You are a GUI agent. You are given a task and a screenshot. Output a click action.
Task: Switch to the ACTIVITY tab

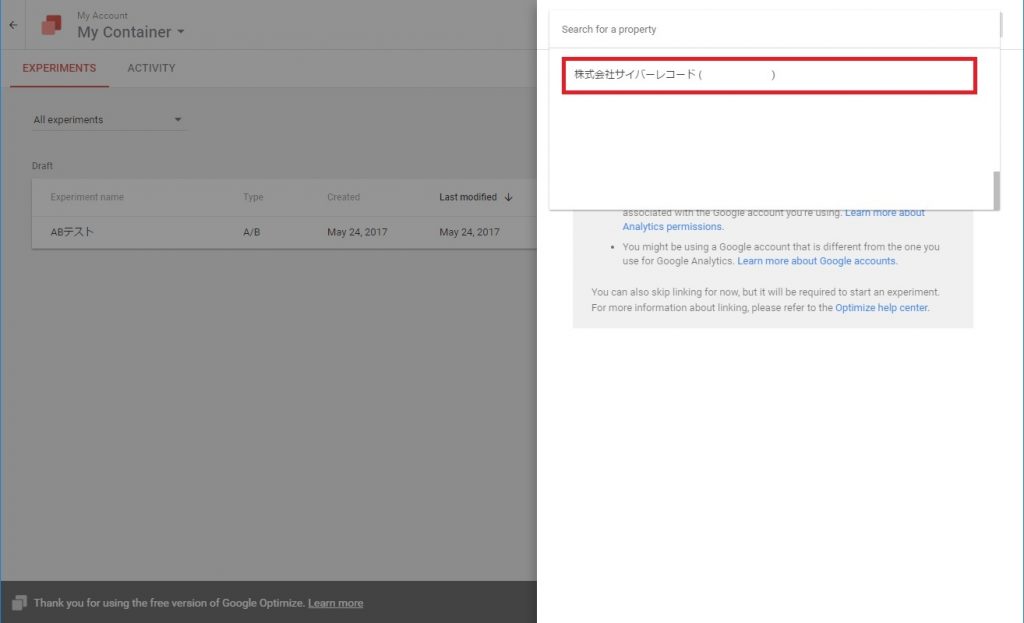coord(152,68)
